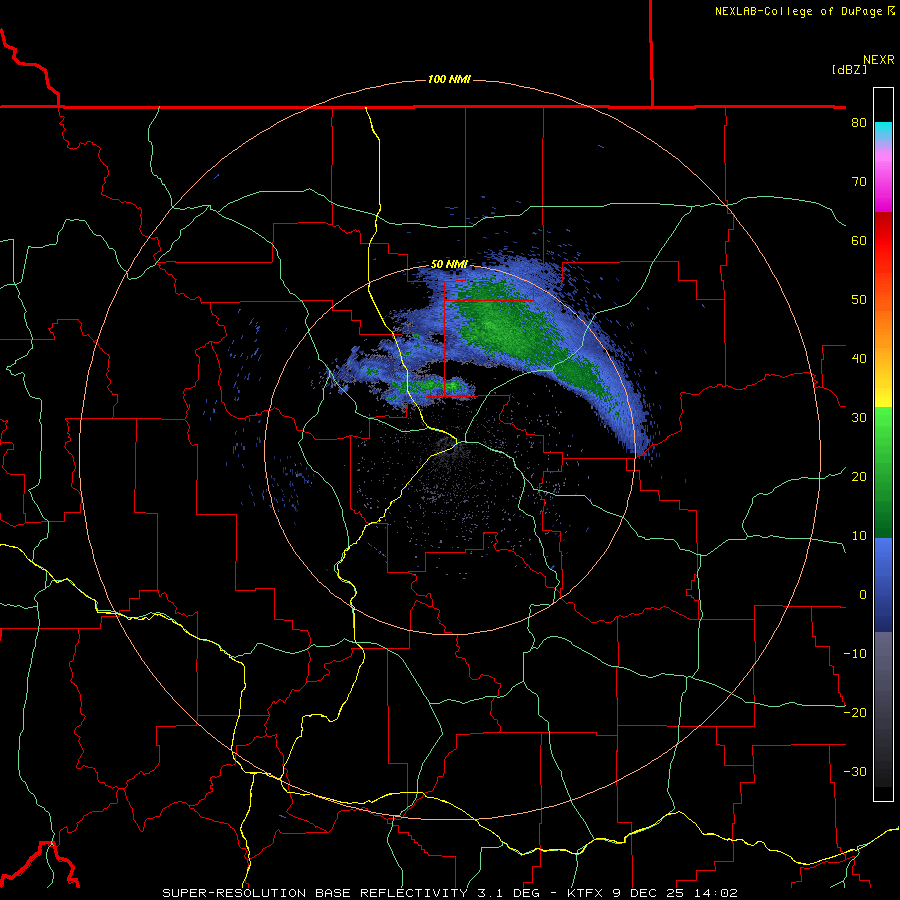Click the 30 dBZ scale value

pos(859,418)
